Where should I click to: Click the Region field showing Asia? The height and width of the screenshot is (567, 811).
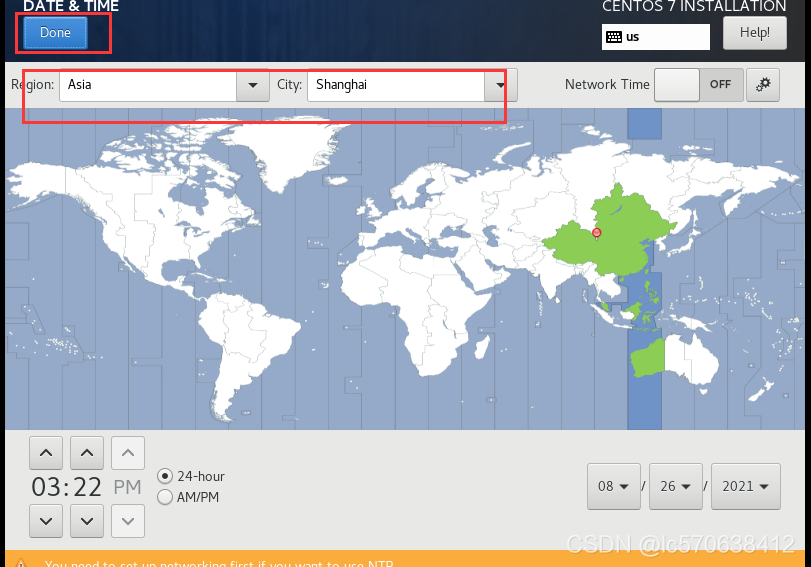[148, 85]
